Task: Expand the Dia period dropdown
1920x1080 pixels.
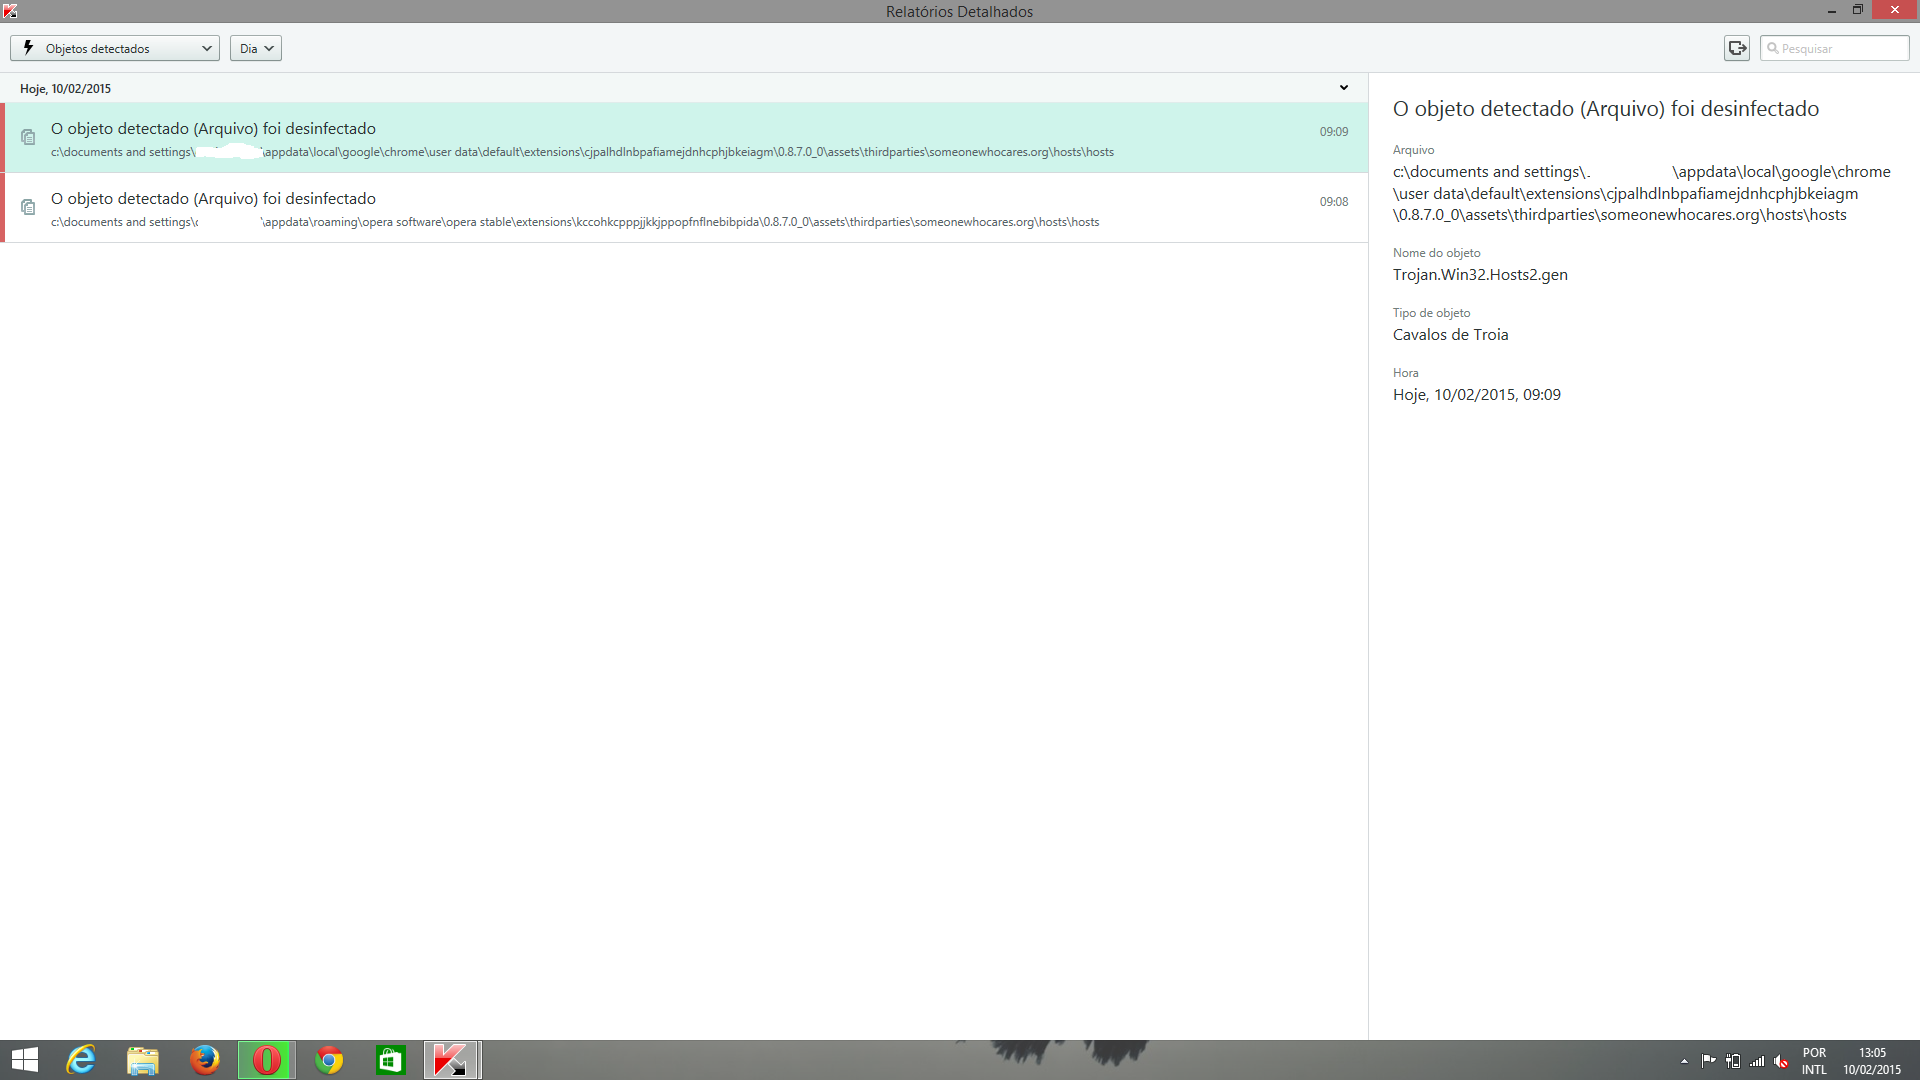Action: tap(256, 48)
